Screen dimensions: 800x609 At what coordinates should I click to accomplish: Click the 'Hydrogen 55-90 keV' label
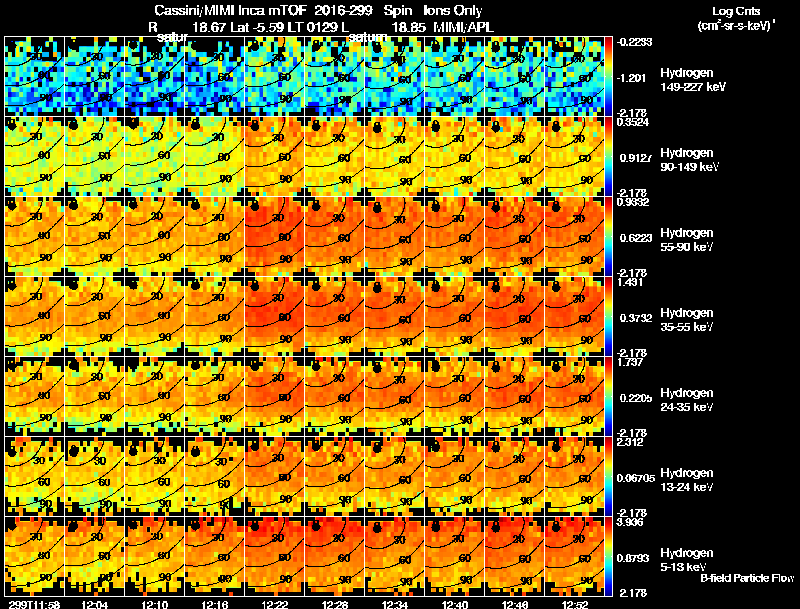point(687,240)
